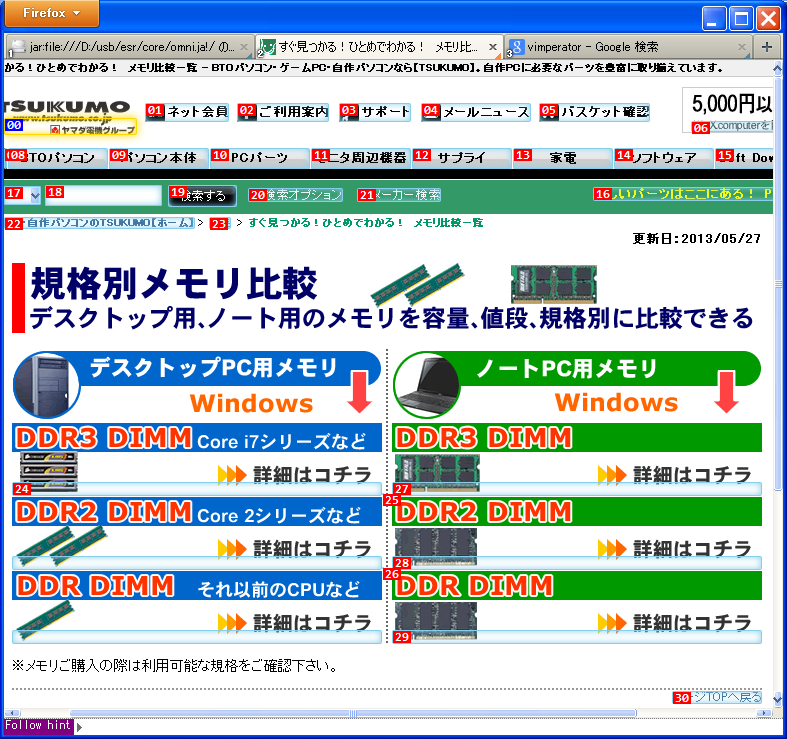Open モニタ周辺機器 navigation menu
787x739 pixels.
(x=361, y=158)
